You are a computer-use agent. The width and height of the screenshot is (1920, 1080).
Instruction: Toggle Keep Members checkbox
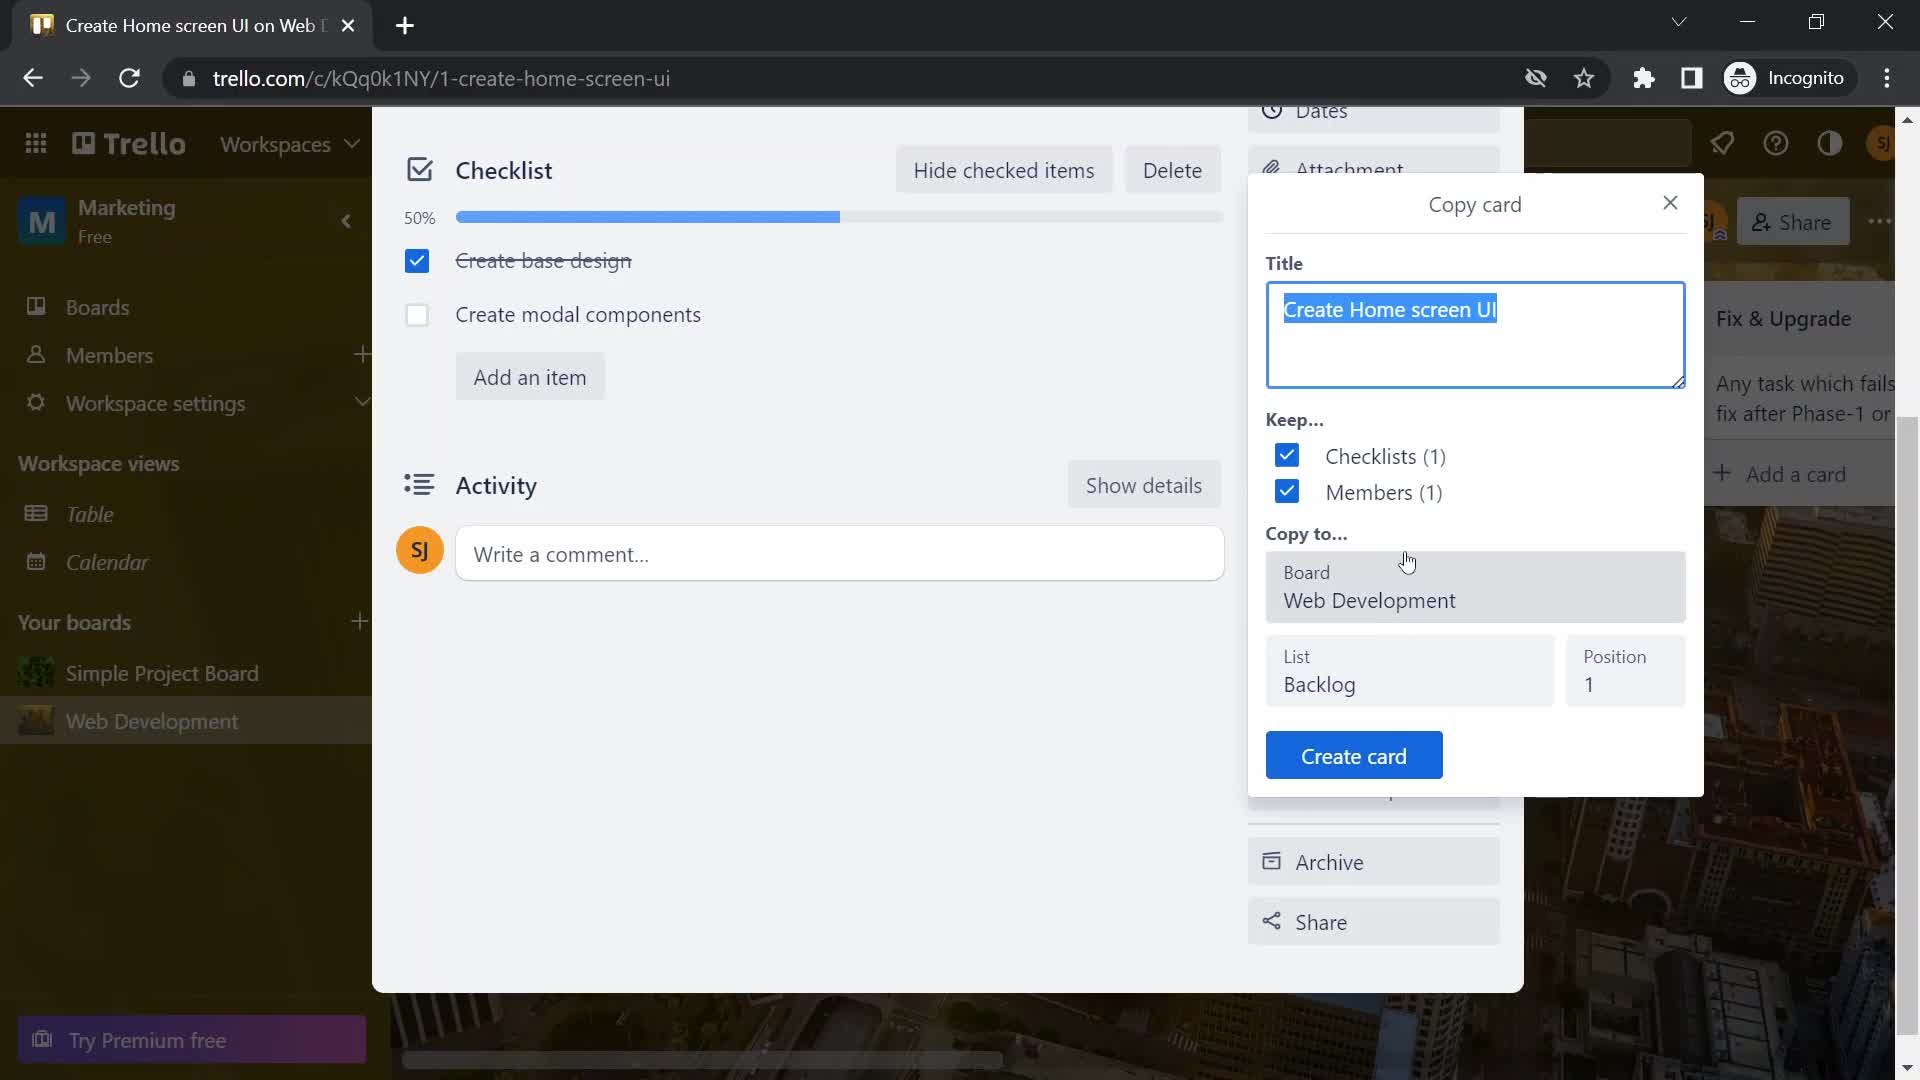coord(1287,492)
